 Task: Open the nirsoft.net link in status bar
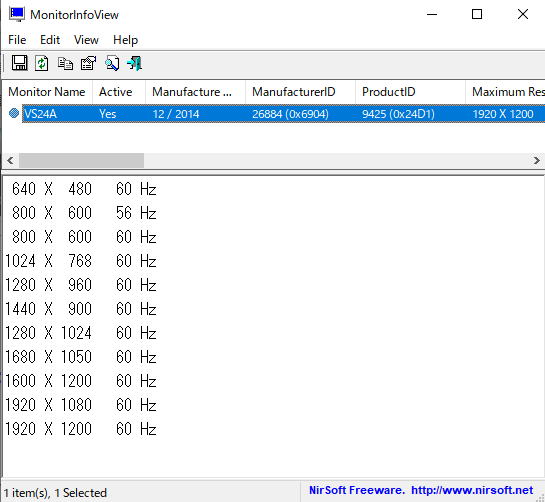point(472,490)
